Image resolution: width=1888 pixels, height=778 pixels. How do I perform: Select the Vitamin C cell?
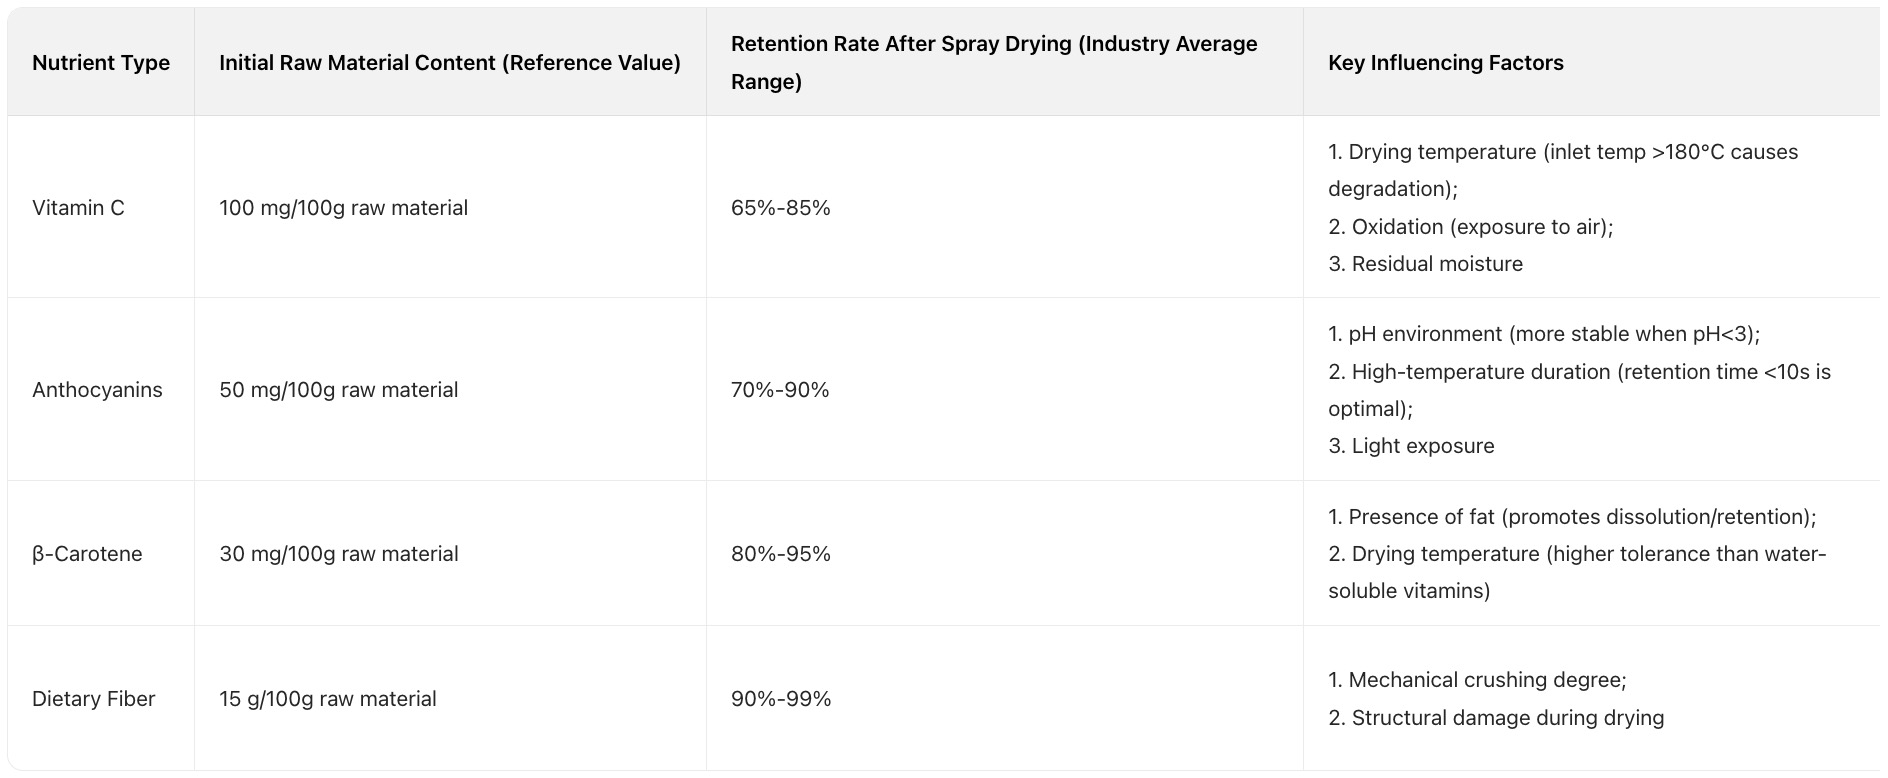pos(78,208)
